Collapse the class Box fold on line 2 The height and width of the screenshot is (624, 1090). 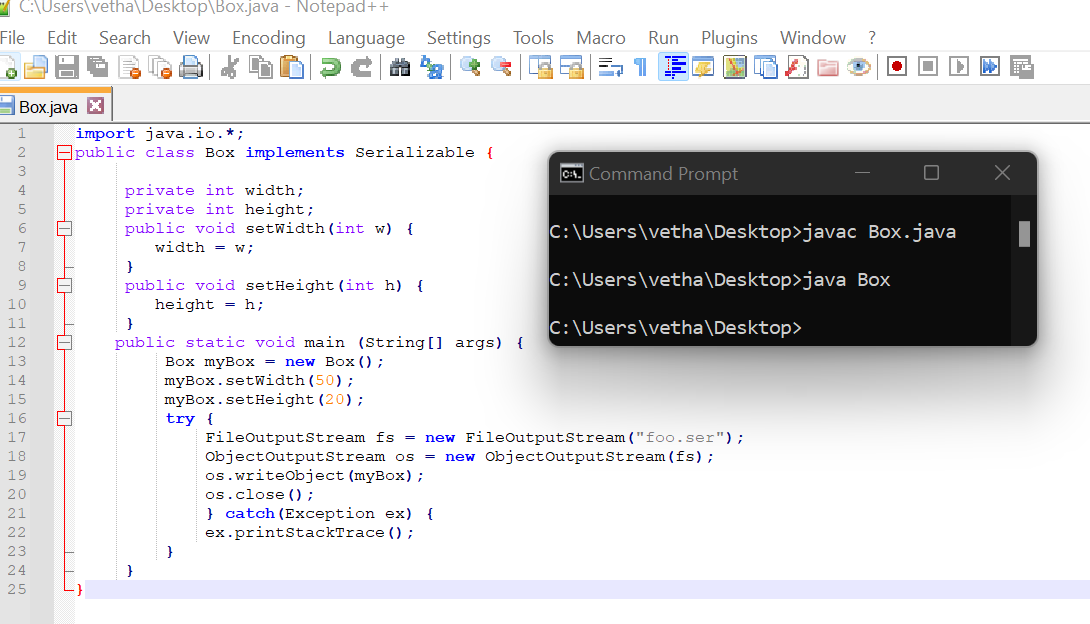coord(64,153)
